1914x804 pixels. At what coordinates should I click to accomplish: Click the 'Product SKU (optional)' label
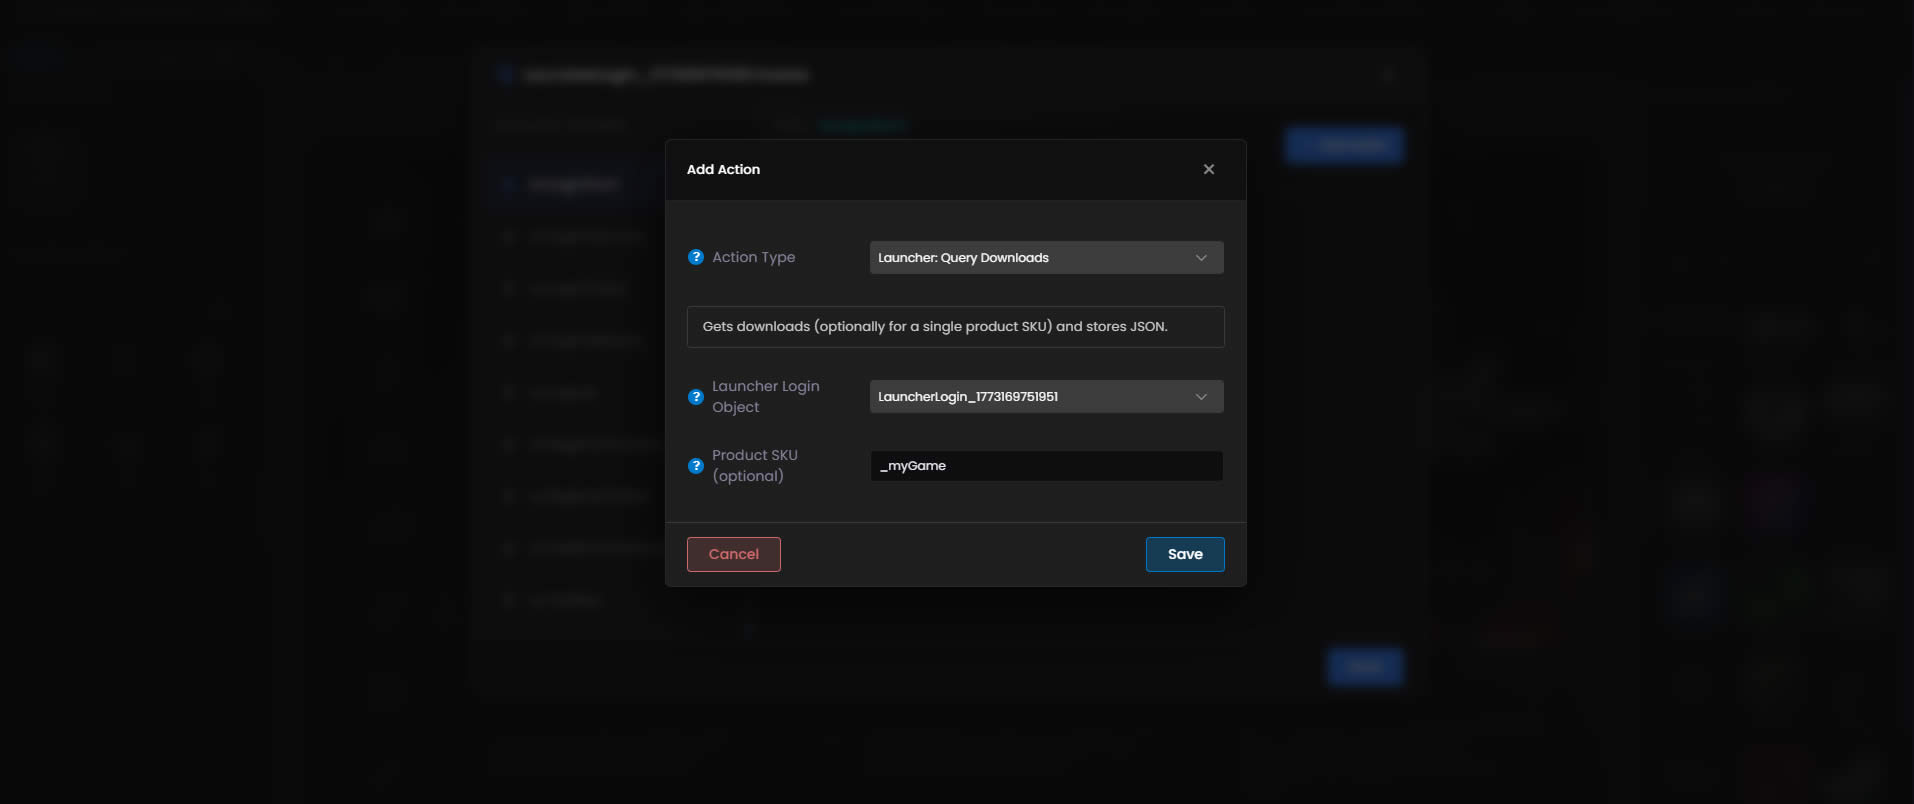(754, 466)
